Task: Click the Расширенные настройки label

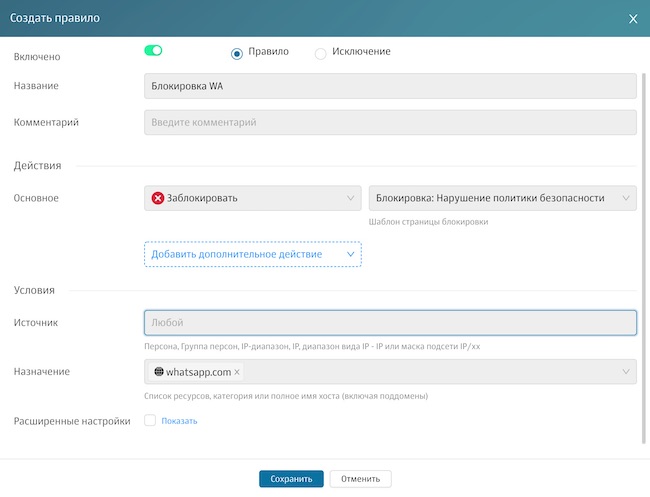Action: pos(72,421)
